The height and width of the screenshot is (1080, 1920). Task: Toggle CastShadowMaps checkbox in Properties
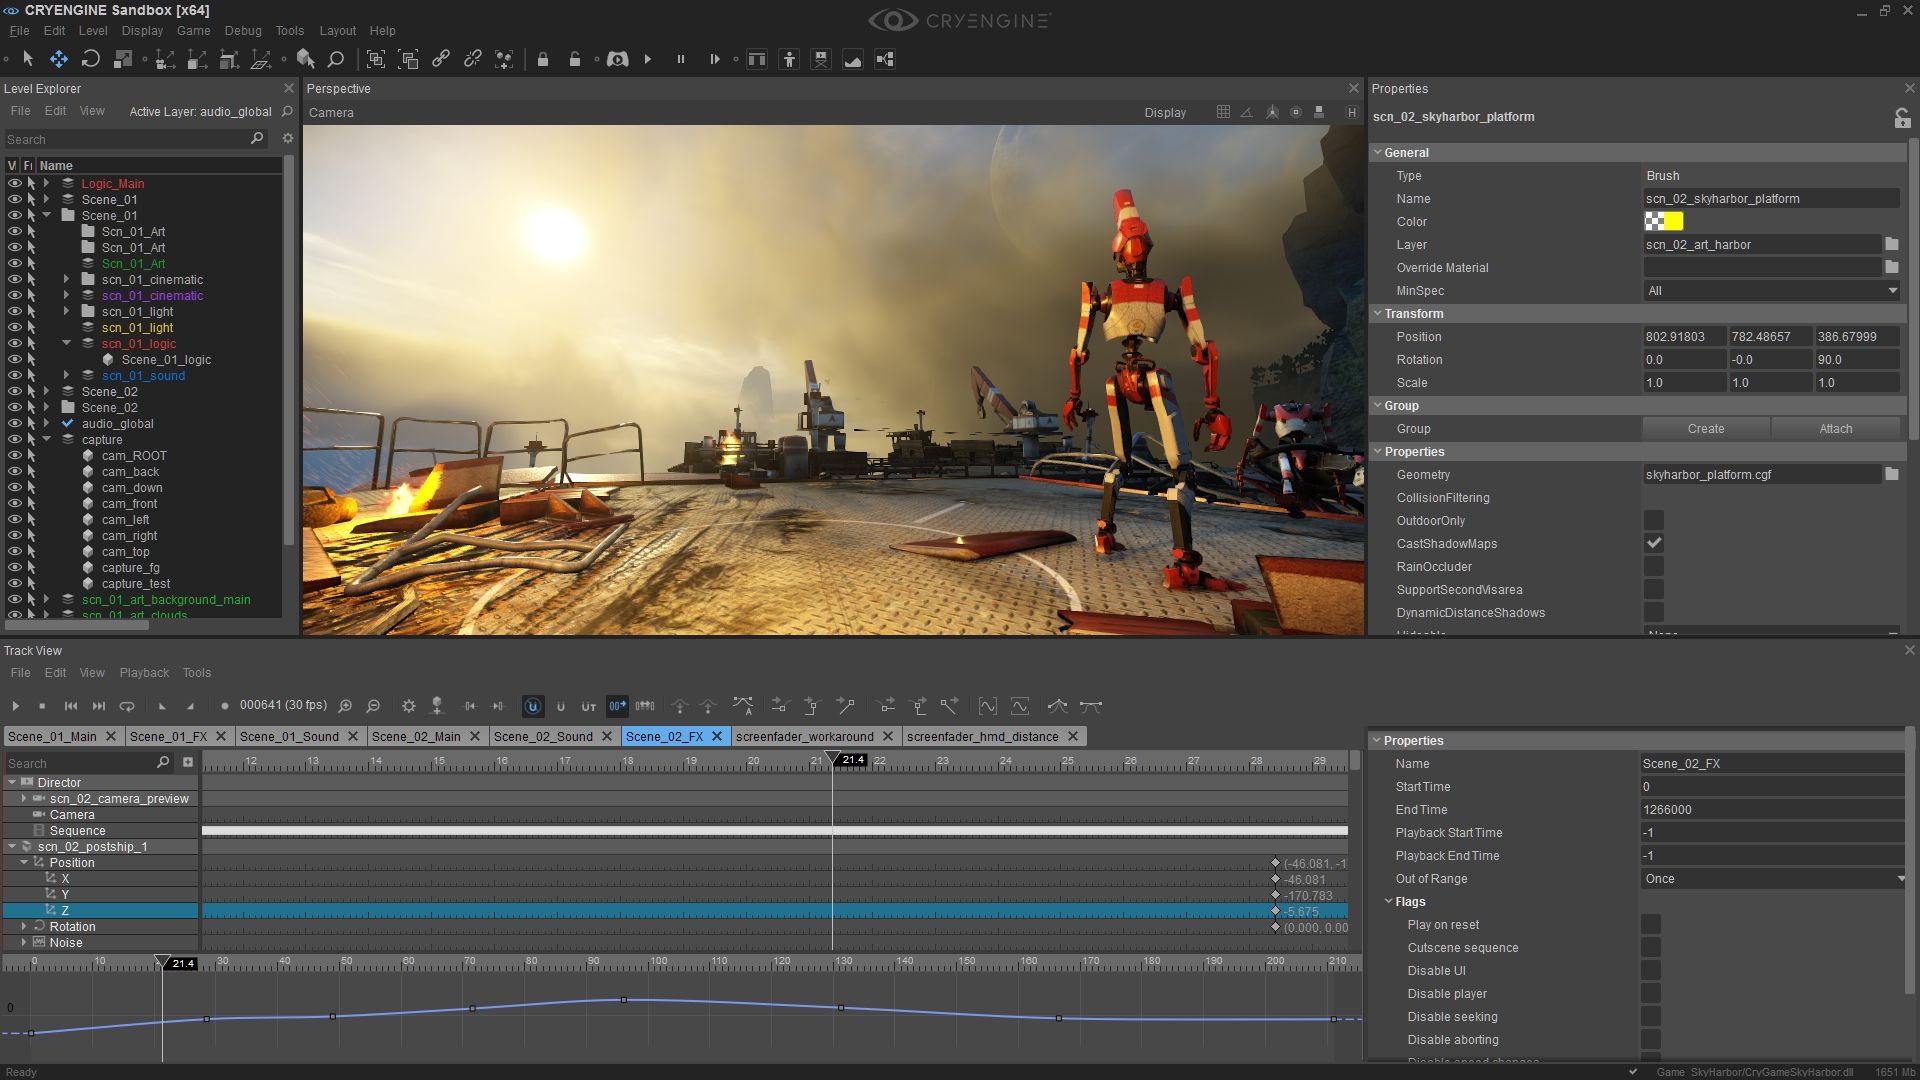coord(1652,542)
